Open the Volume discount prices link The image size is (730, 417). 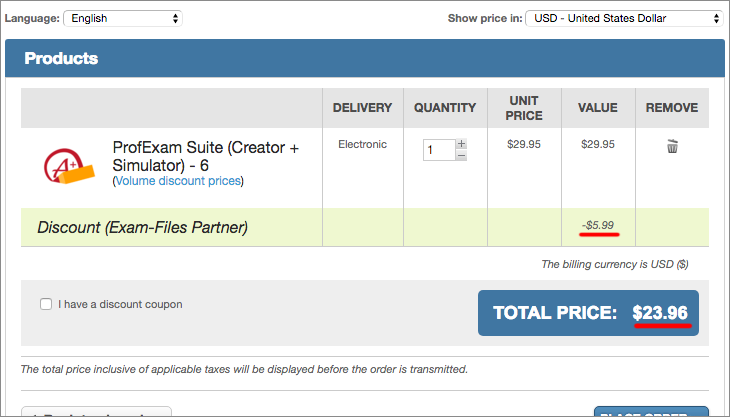(179, 181)
